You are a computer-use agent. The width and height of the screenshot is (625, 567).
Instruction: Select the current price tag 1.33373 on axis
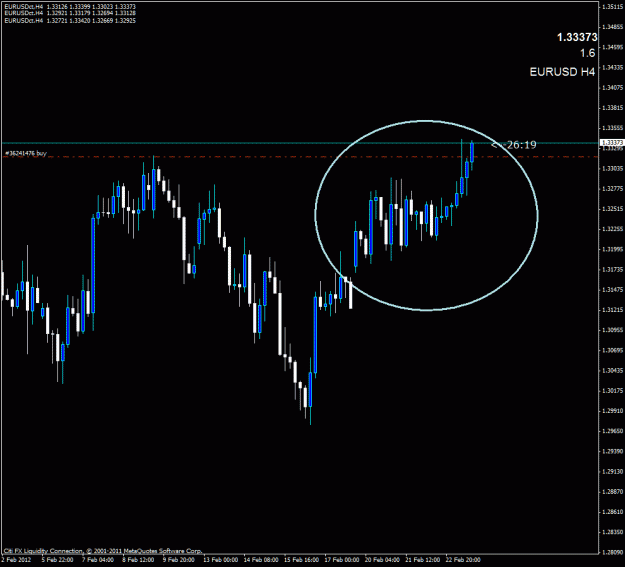click(x=612, y=143)
